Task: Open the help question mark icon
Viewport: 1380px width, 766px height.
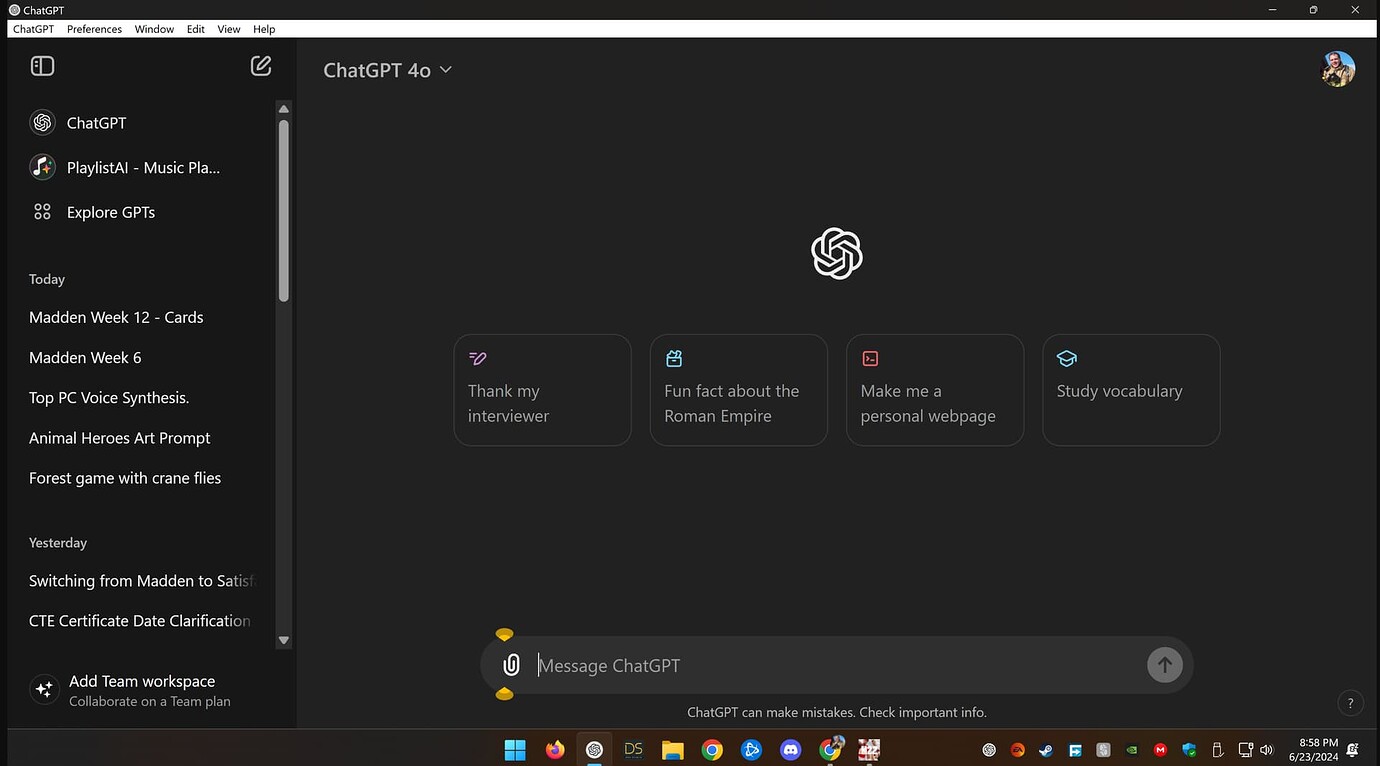Action: coord(1350,703)
